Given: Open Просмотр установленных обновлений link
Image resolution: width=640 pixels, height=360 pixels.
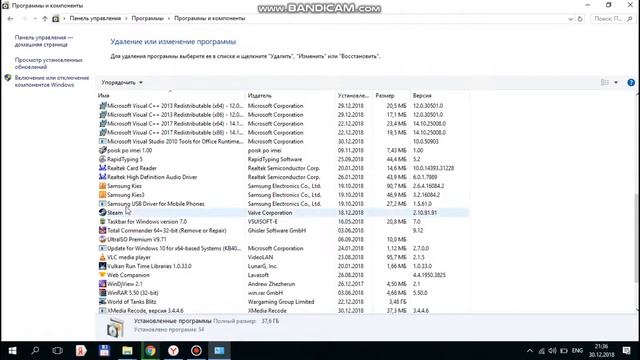Looking at the screenshot, I should 49,63.
